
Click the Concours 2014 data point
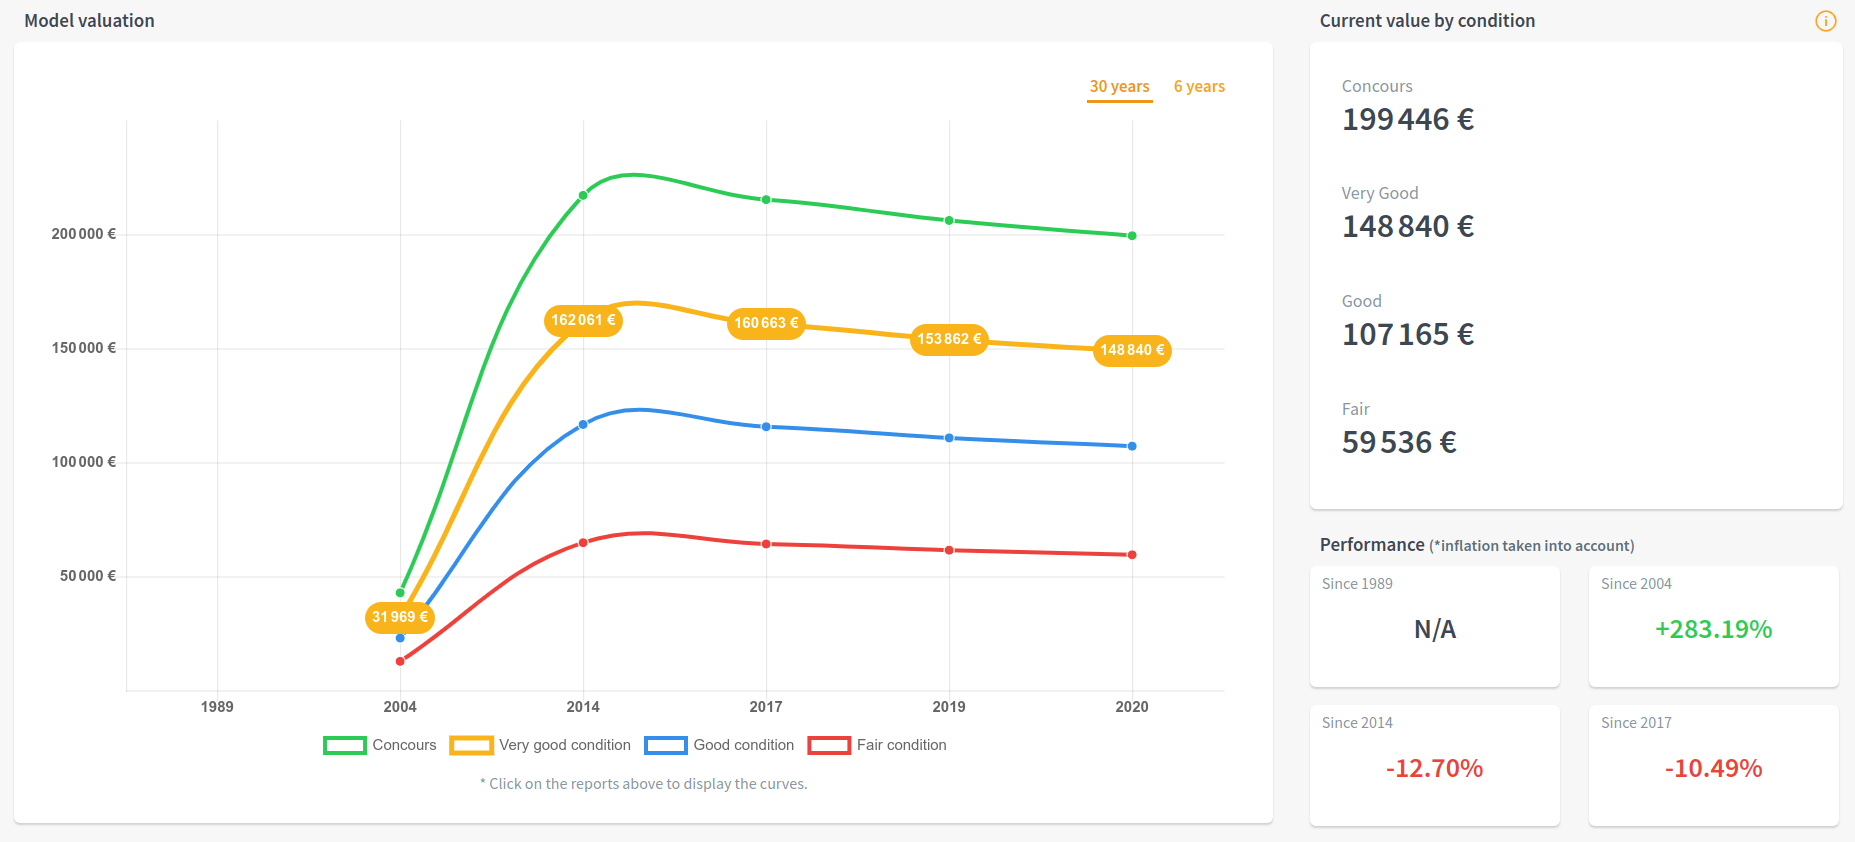[583, 195]
